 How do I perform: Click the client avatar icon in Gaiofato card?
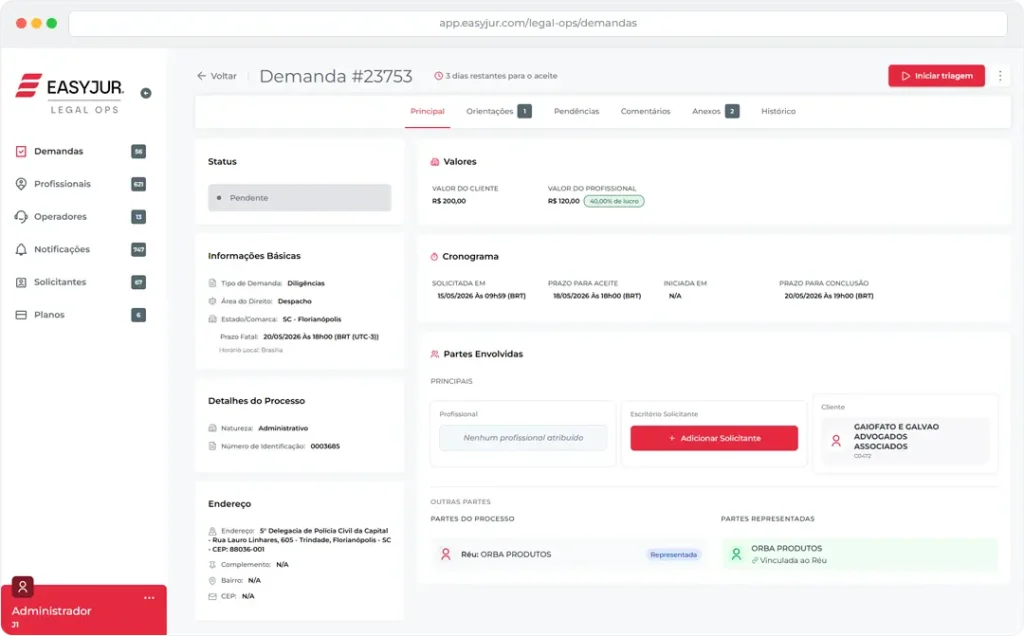[x=836, y=441]
